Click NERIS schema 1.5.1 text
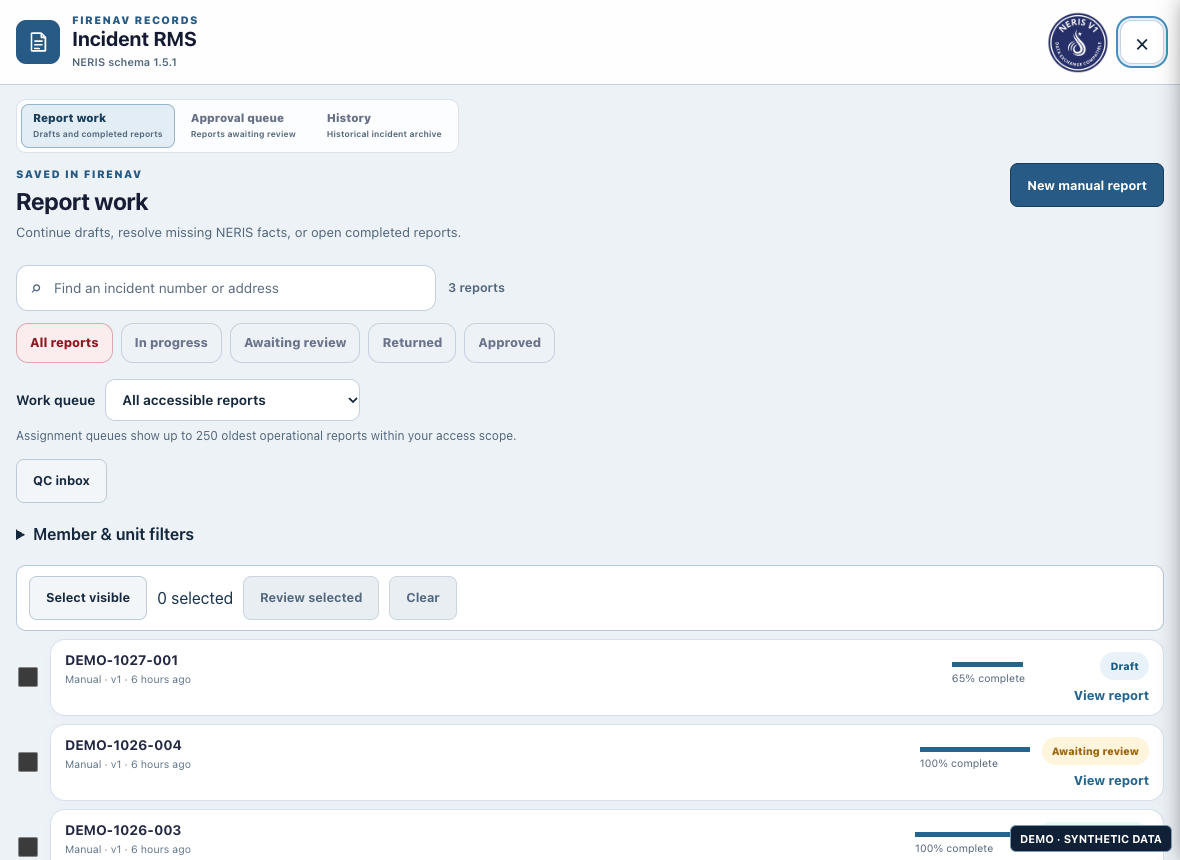 [x=124, y=62]
